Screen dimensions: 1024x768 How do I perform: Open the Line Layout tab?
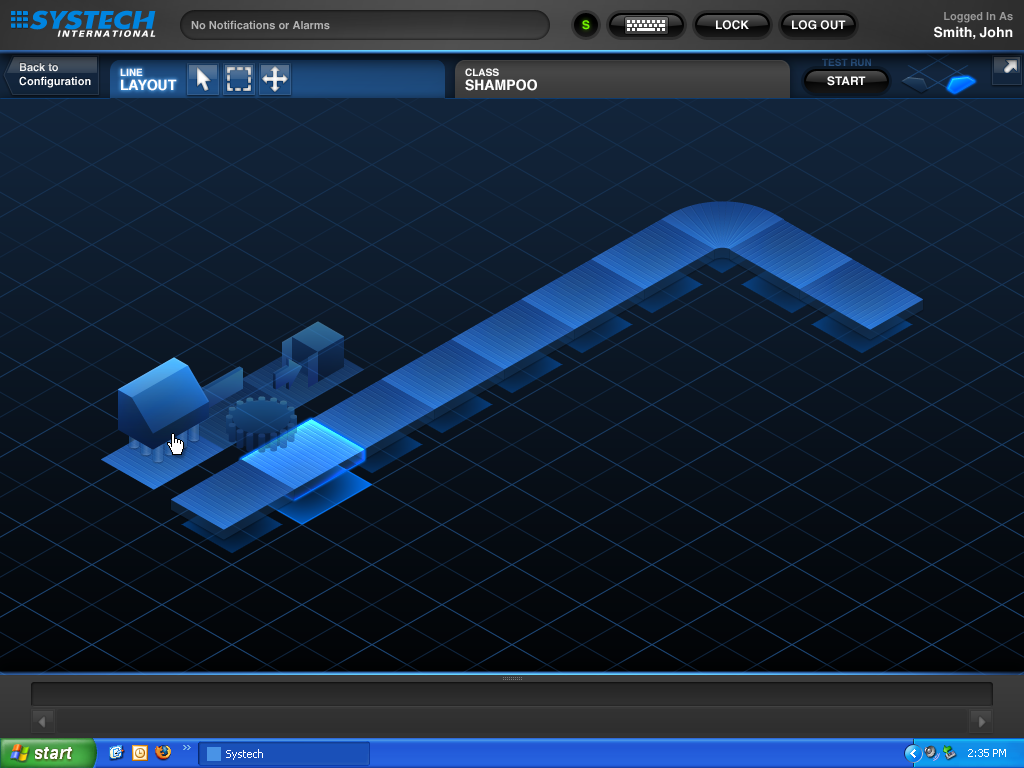point(148,79)
